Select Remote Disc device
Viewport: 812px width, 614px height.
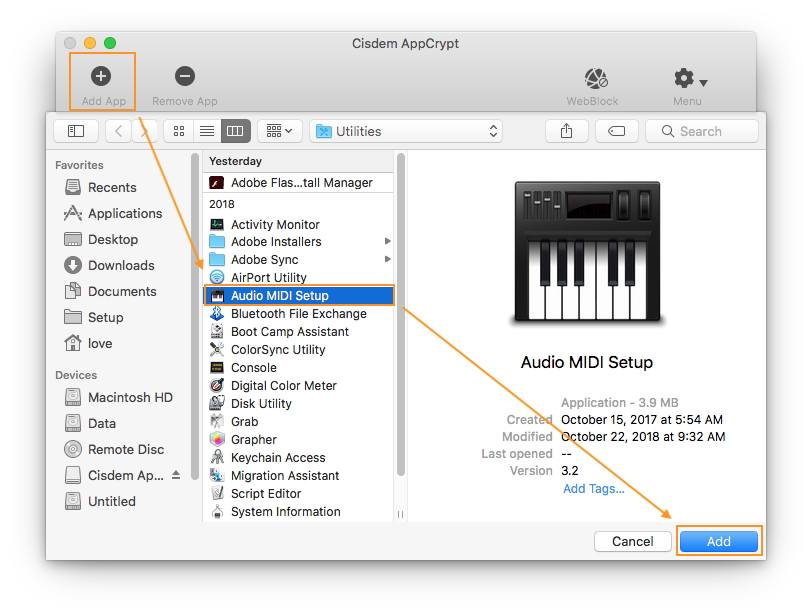click(114, 449)
